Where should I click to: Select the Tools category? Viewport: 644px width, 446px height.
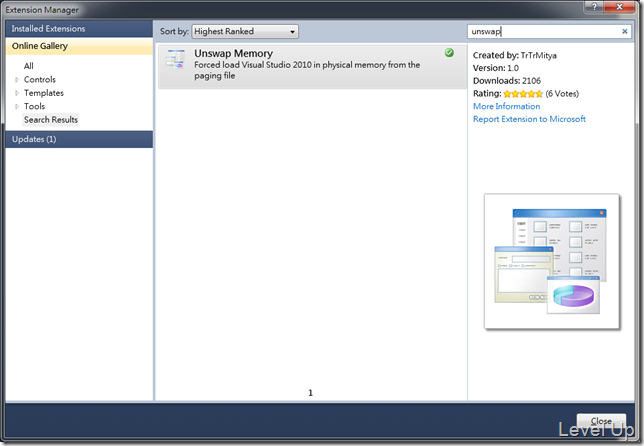point(34,106)
